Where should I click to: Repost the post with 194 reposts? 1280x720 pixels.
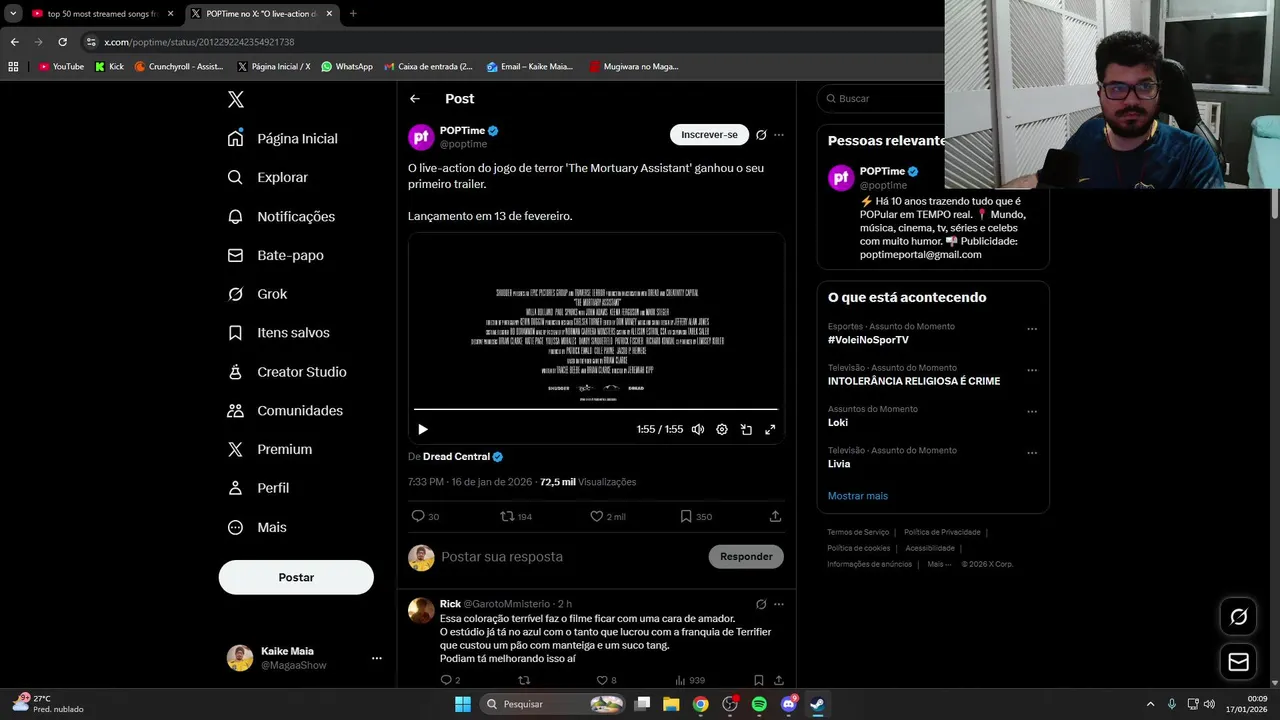coord(507,516)
